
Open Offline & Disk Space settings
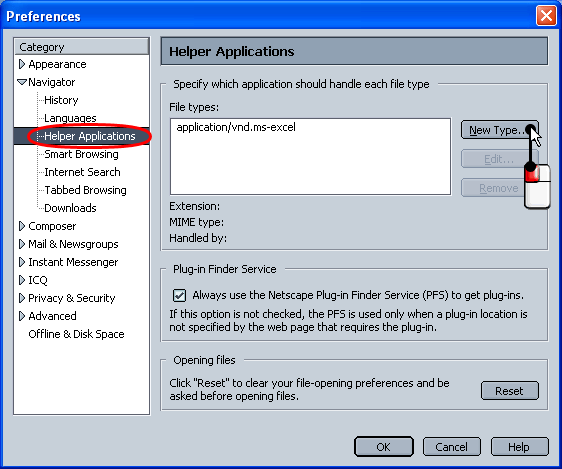76,334
